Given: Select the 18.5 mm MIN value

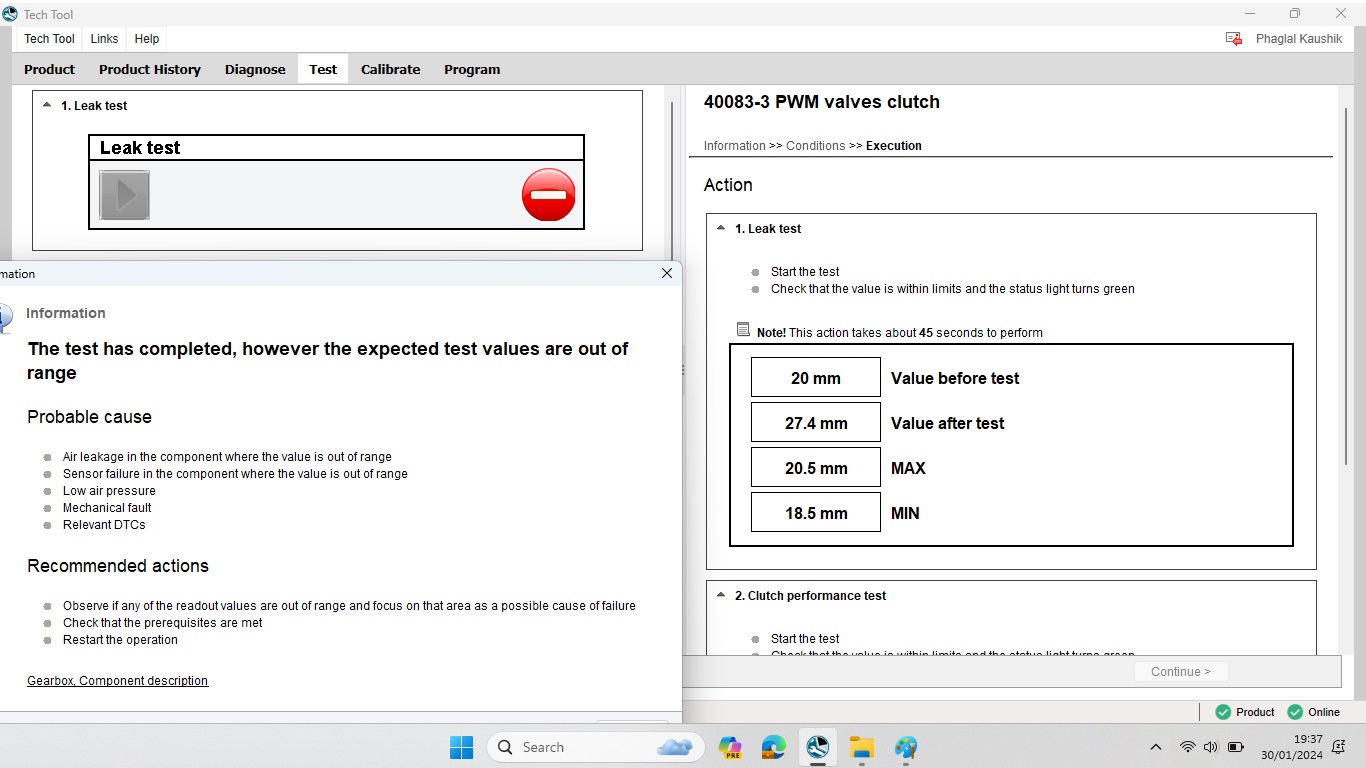Looking at the screenshot, I should click(816, 513).
